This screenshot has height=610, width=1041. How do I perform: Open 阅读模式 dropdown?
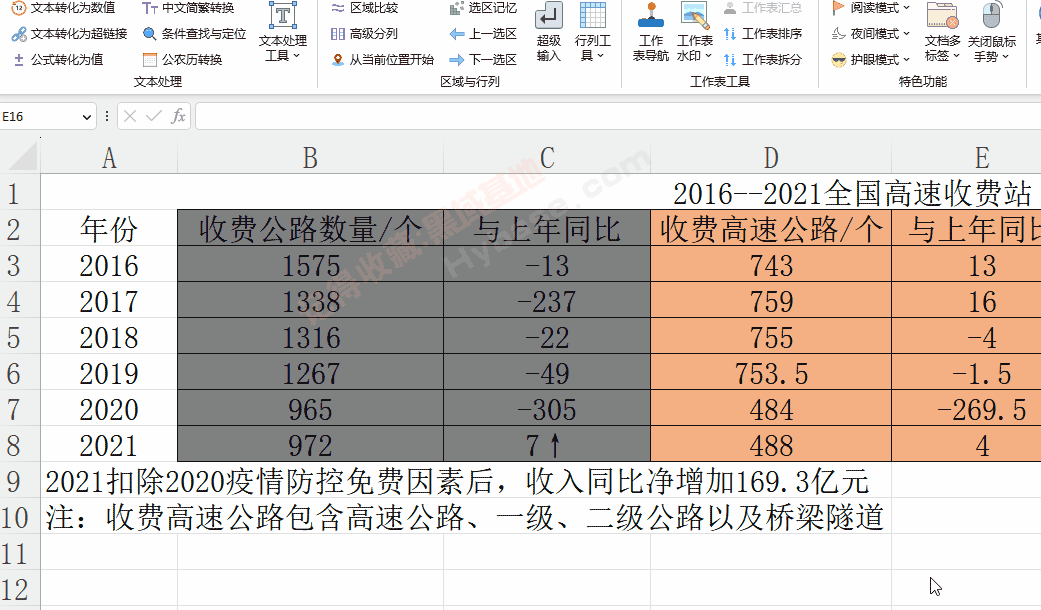870,8
